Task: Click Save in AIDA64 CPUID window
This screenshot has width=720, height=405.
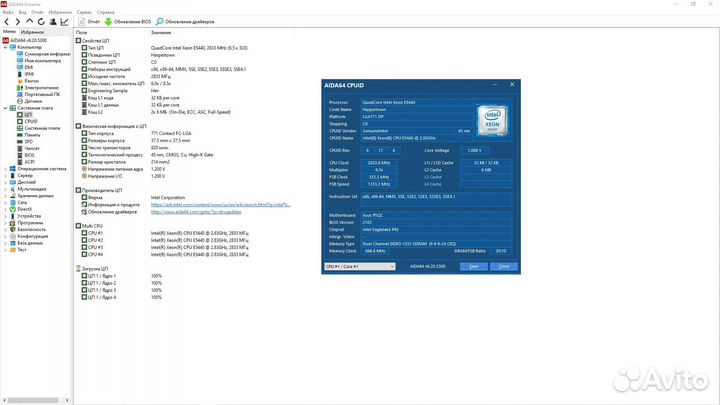Action: pos(474,266)
